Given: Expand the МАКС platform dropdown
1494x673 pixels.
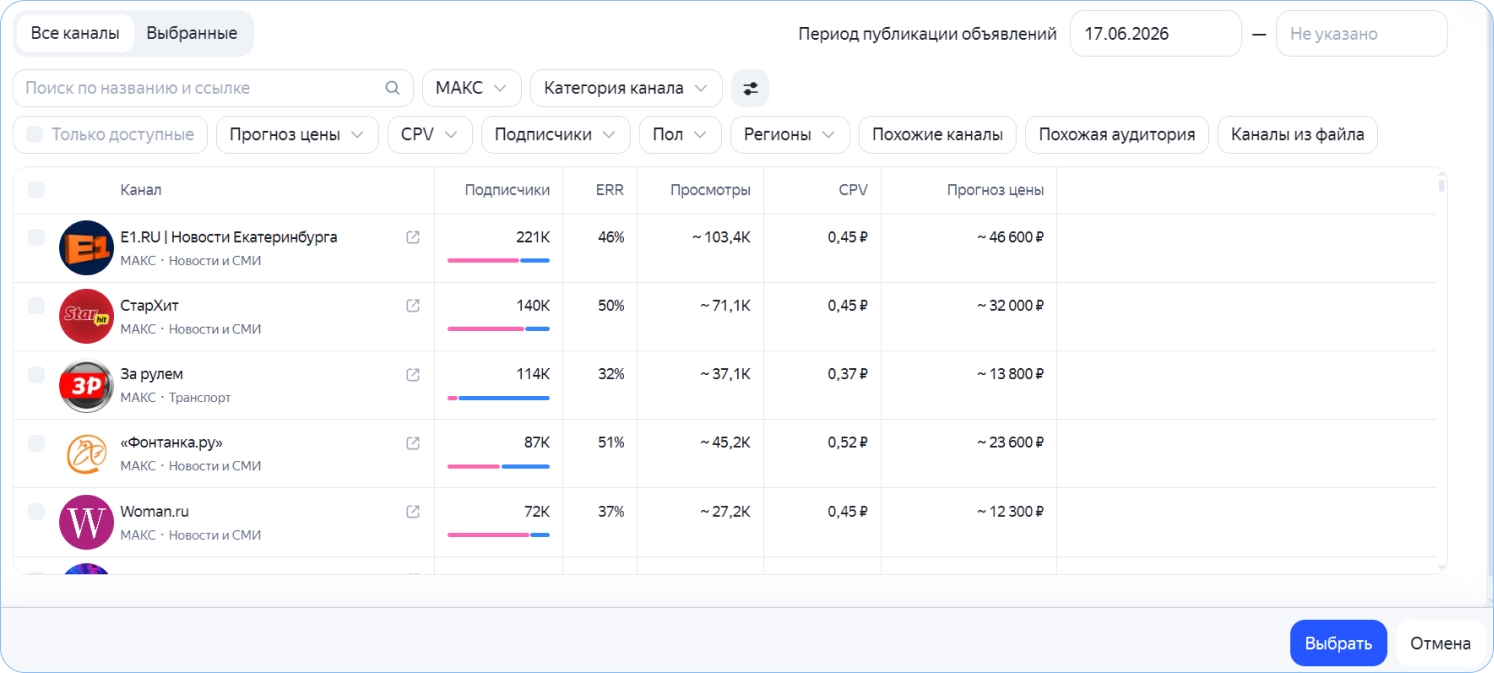Looking at the screenshot, I should (x=472, y=88).
